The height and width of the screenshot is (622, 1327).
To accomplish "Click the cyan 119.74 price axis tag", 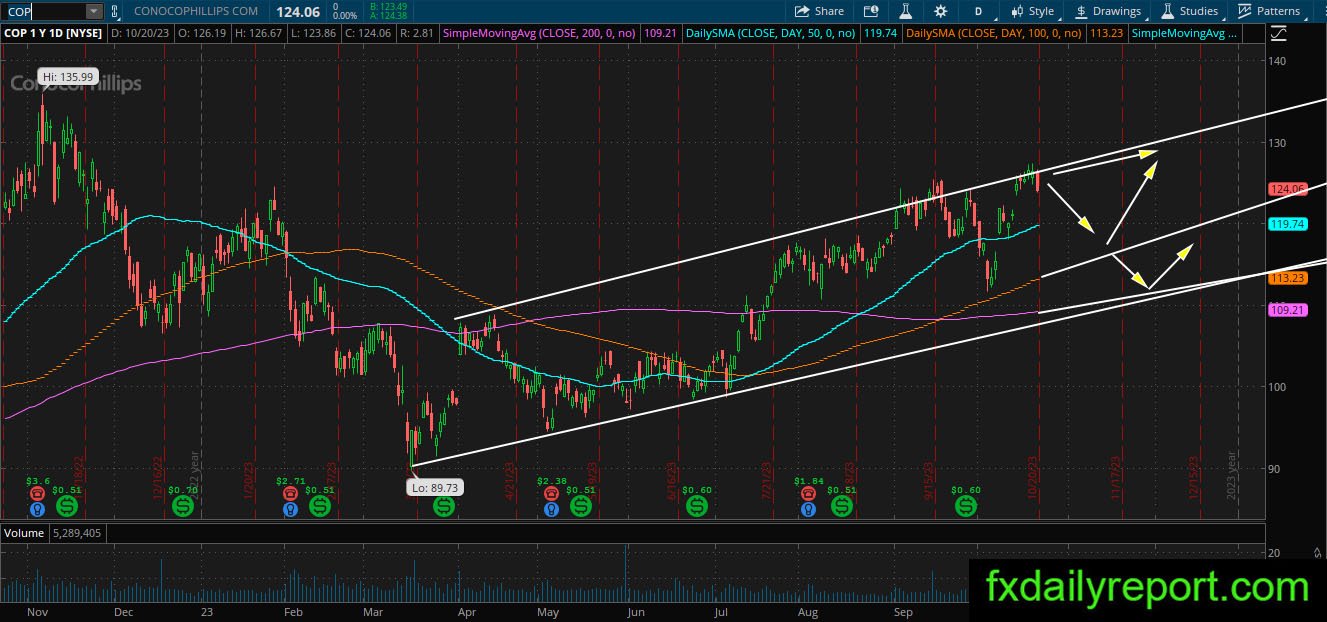I will (x=1287, y=224).
